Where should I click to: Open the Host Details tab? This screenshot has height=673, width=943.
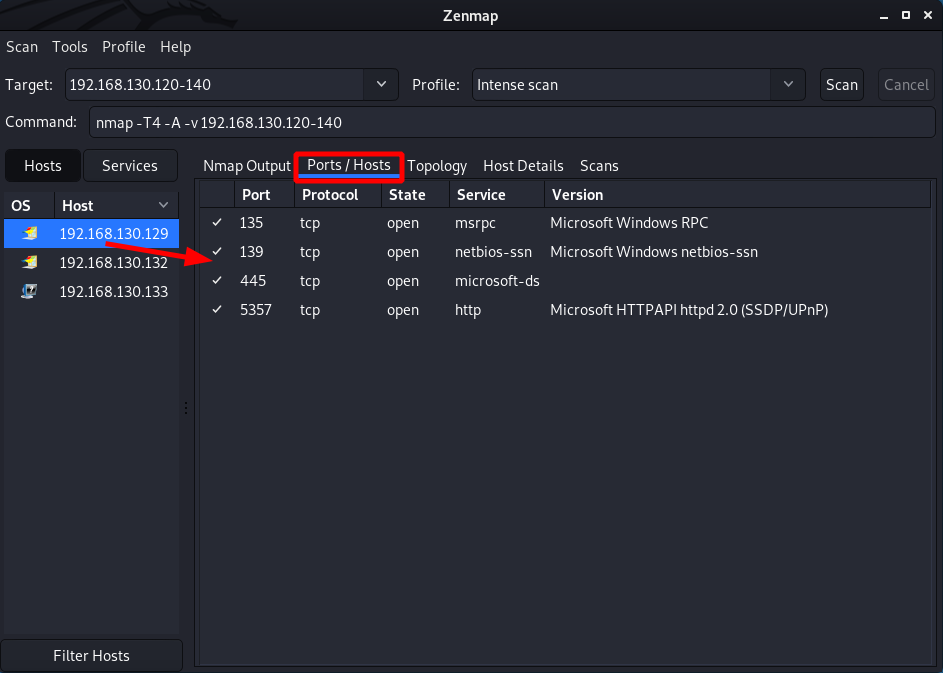pos(523,166)
